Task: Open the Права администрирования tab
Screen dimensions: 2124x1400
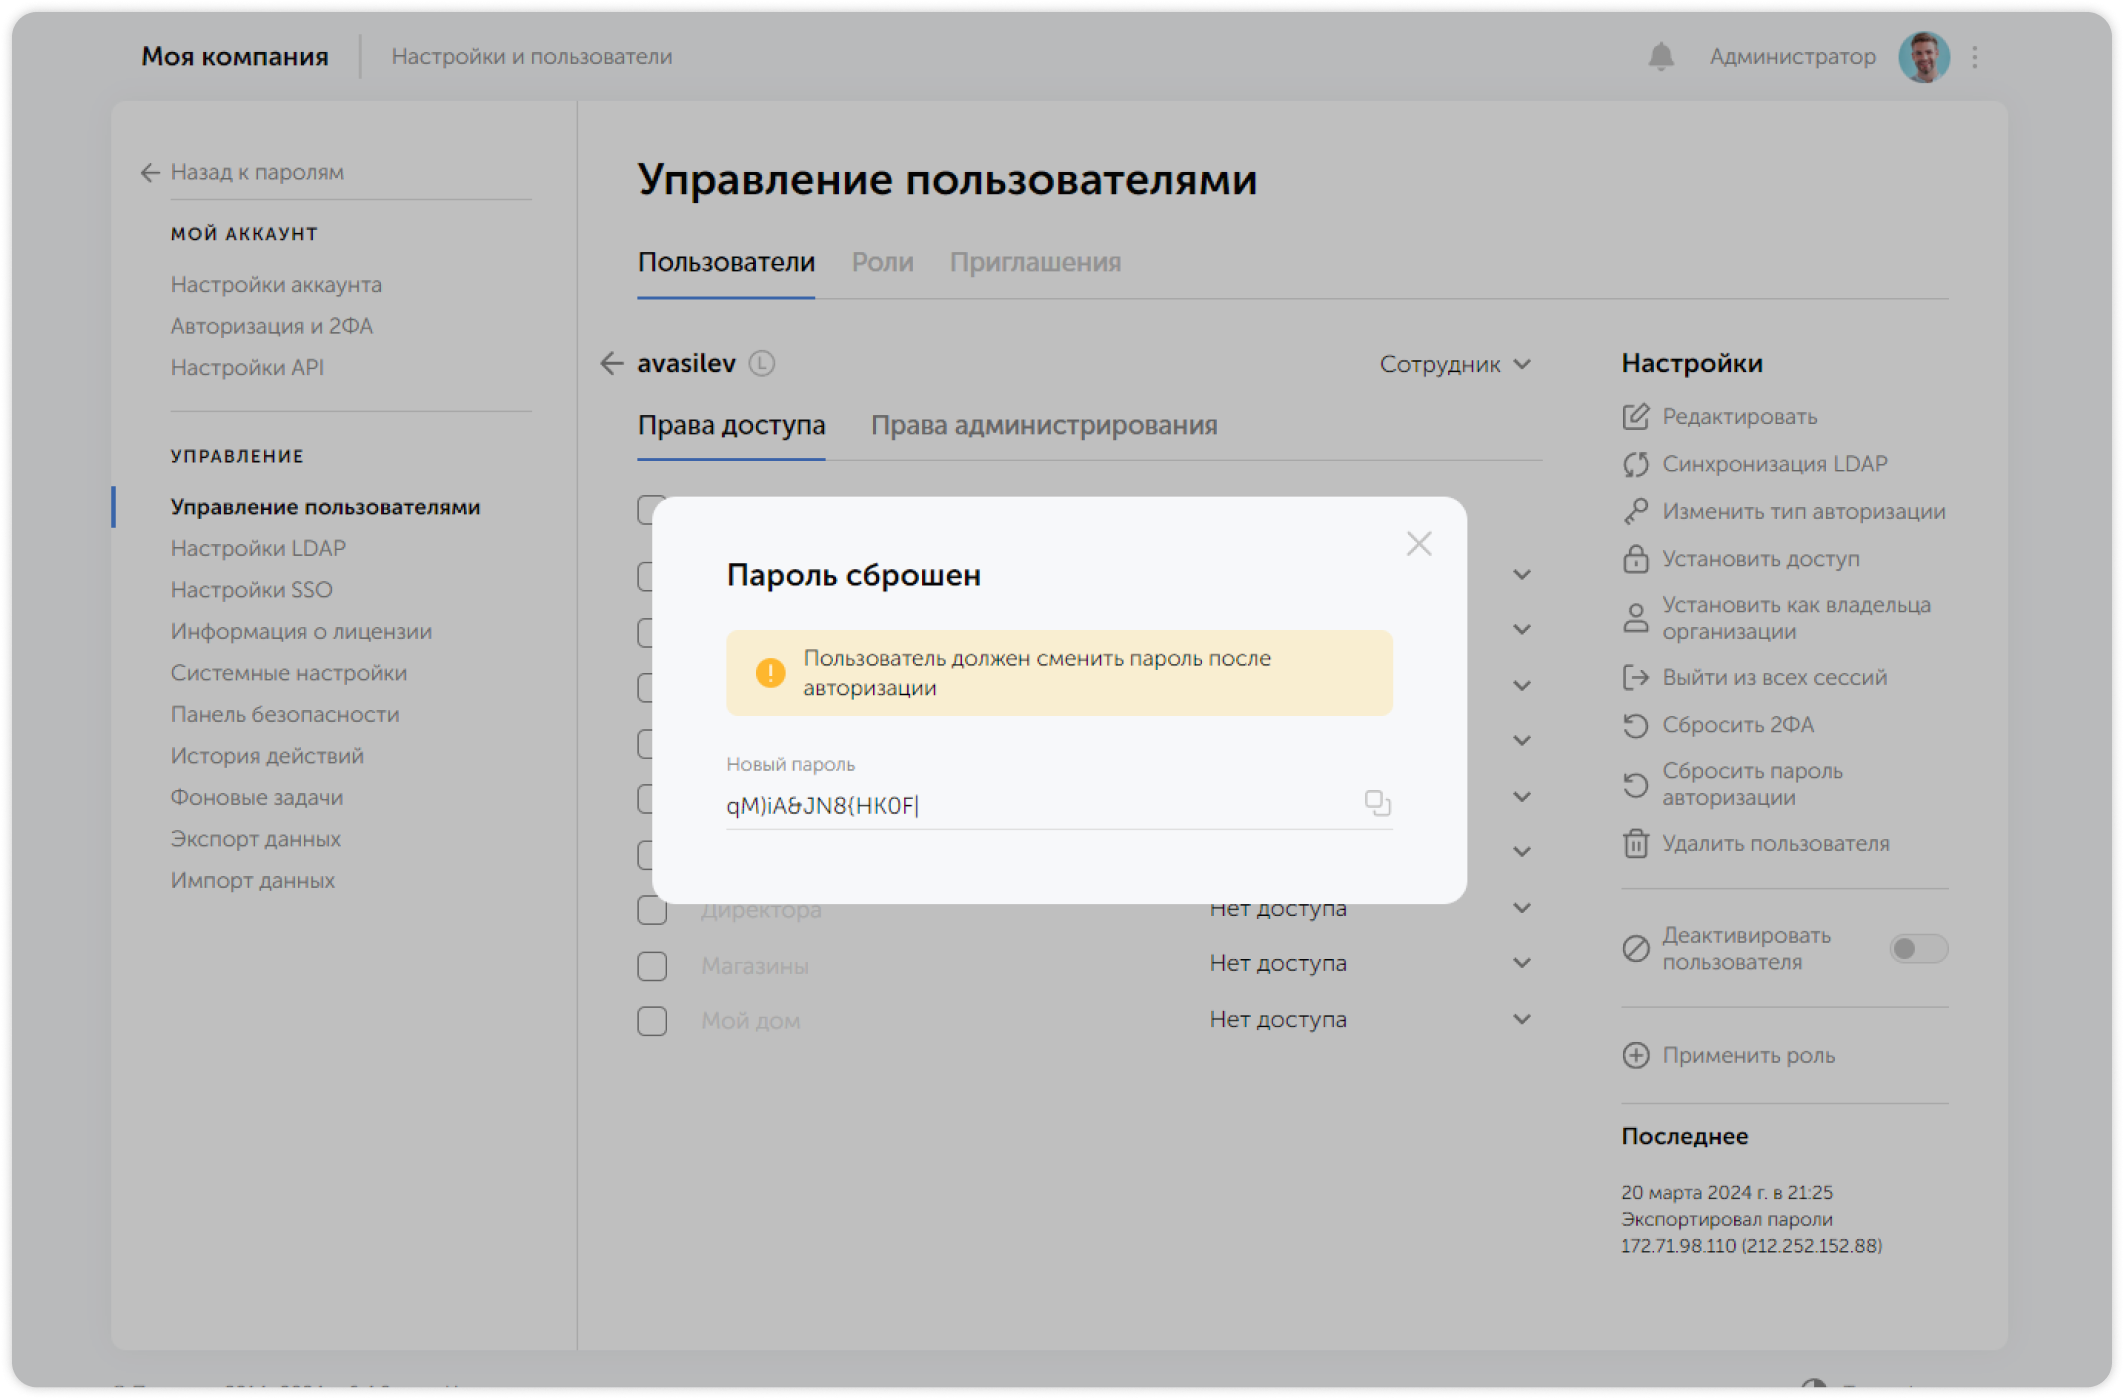Action: click(x=1045, y=425)
